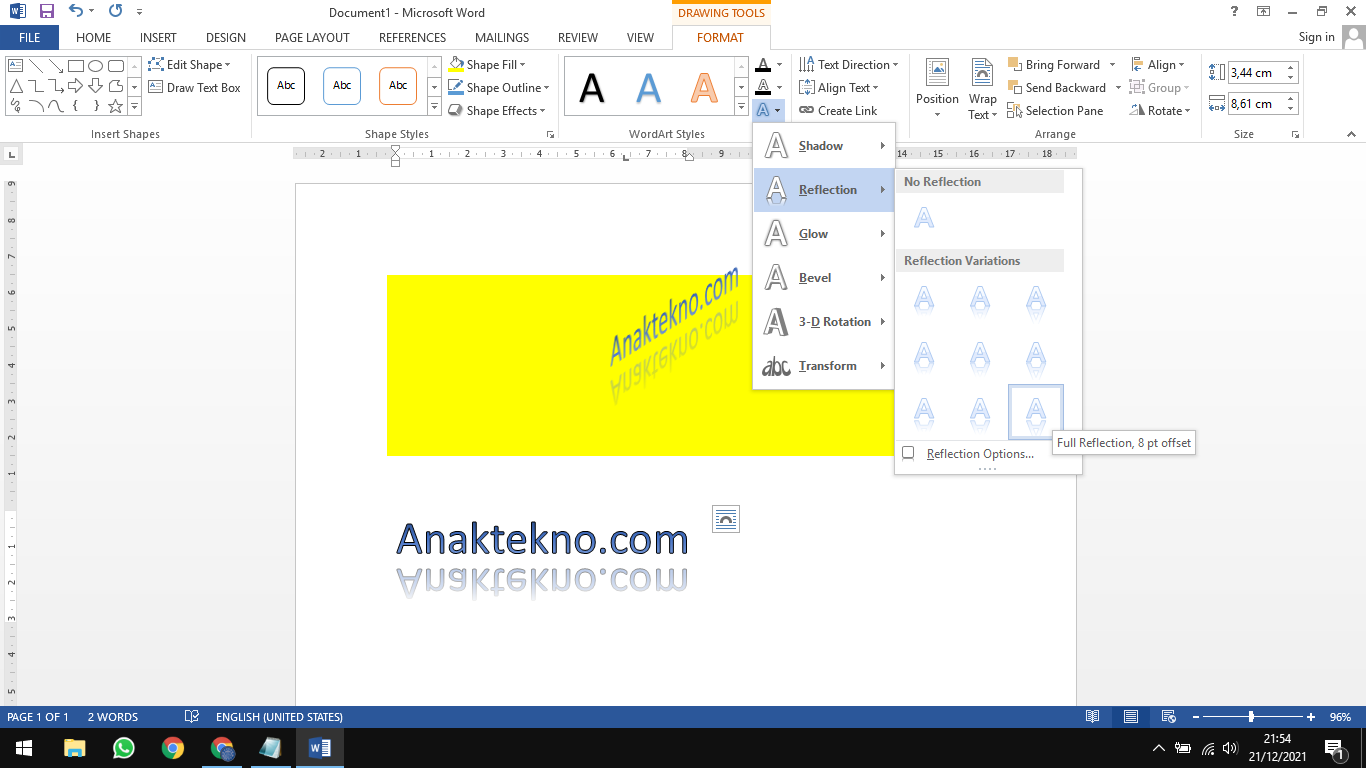Switch to the INSERT tab
Viewport: 1366px width, 768px height.
158,38
